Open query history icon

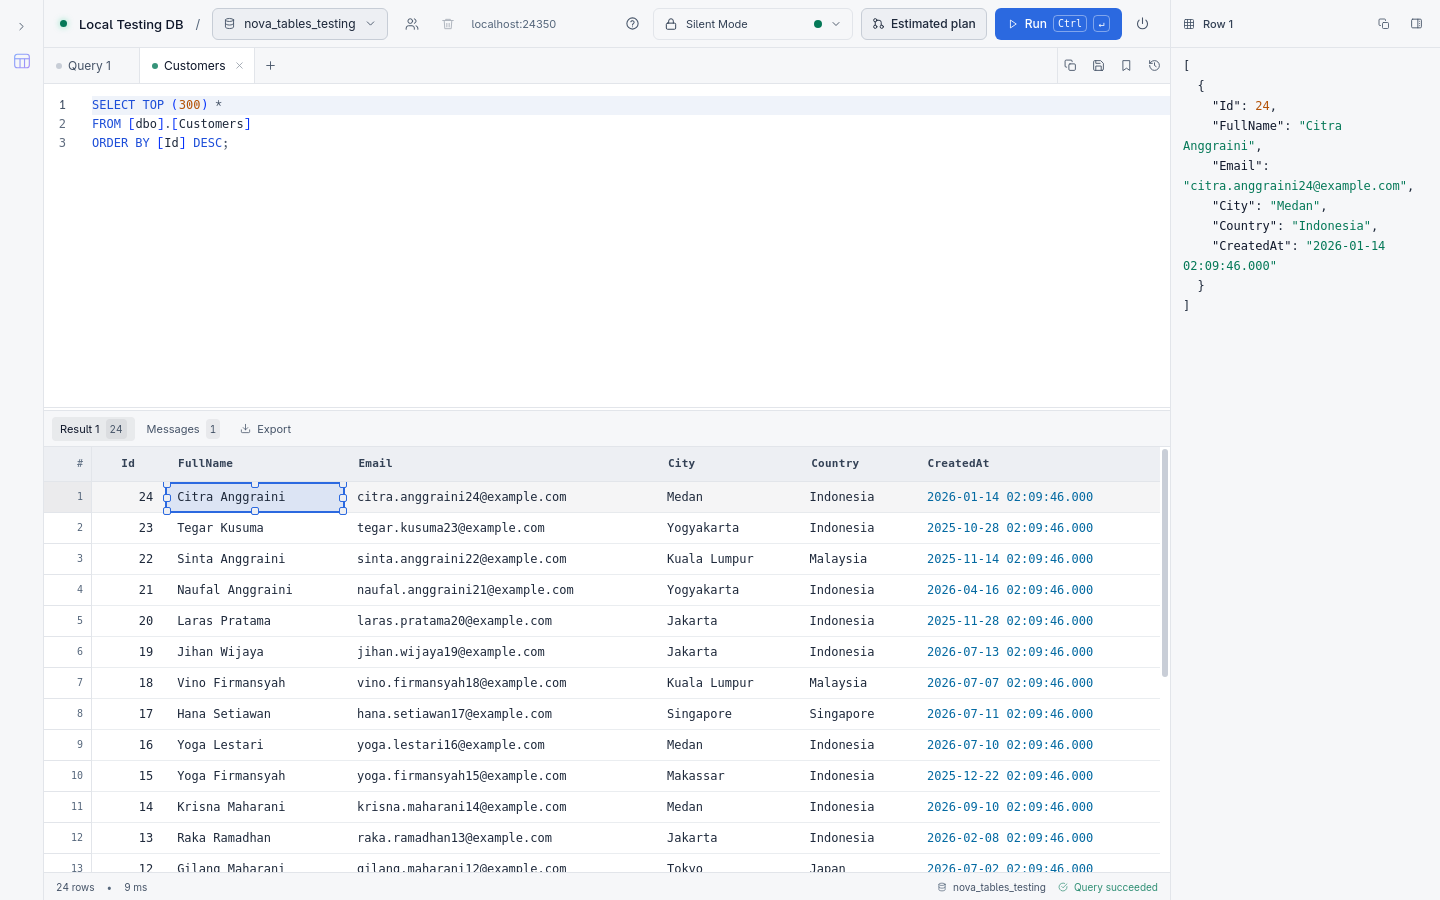(1154, 66)
